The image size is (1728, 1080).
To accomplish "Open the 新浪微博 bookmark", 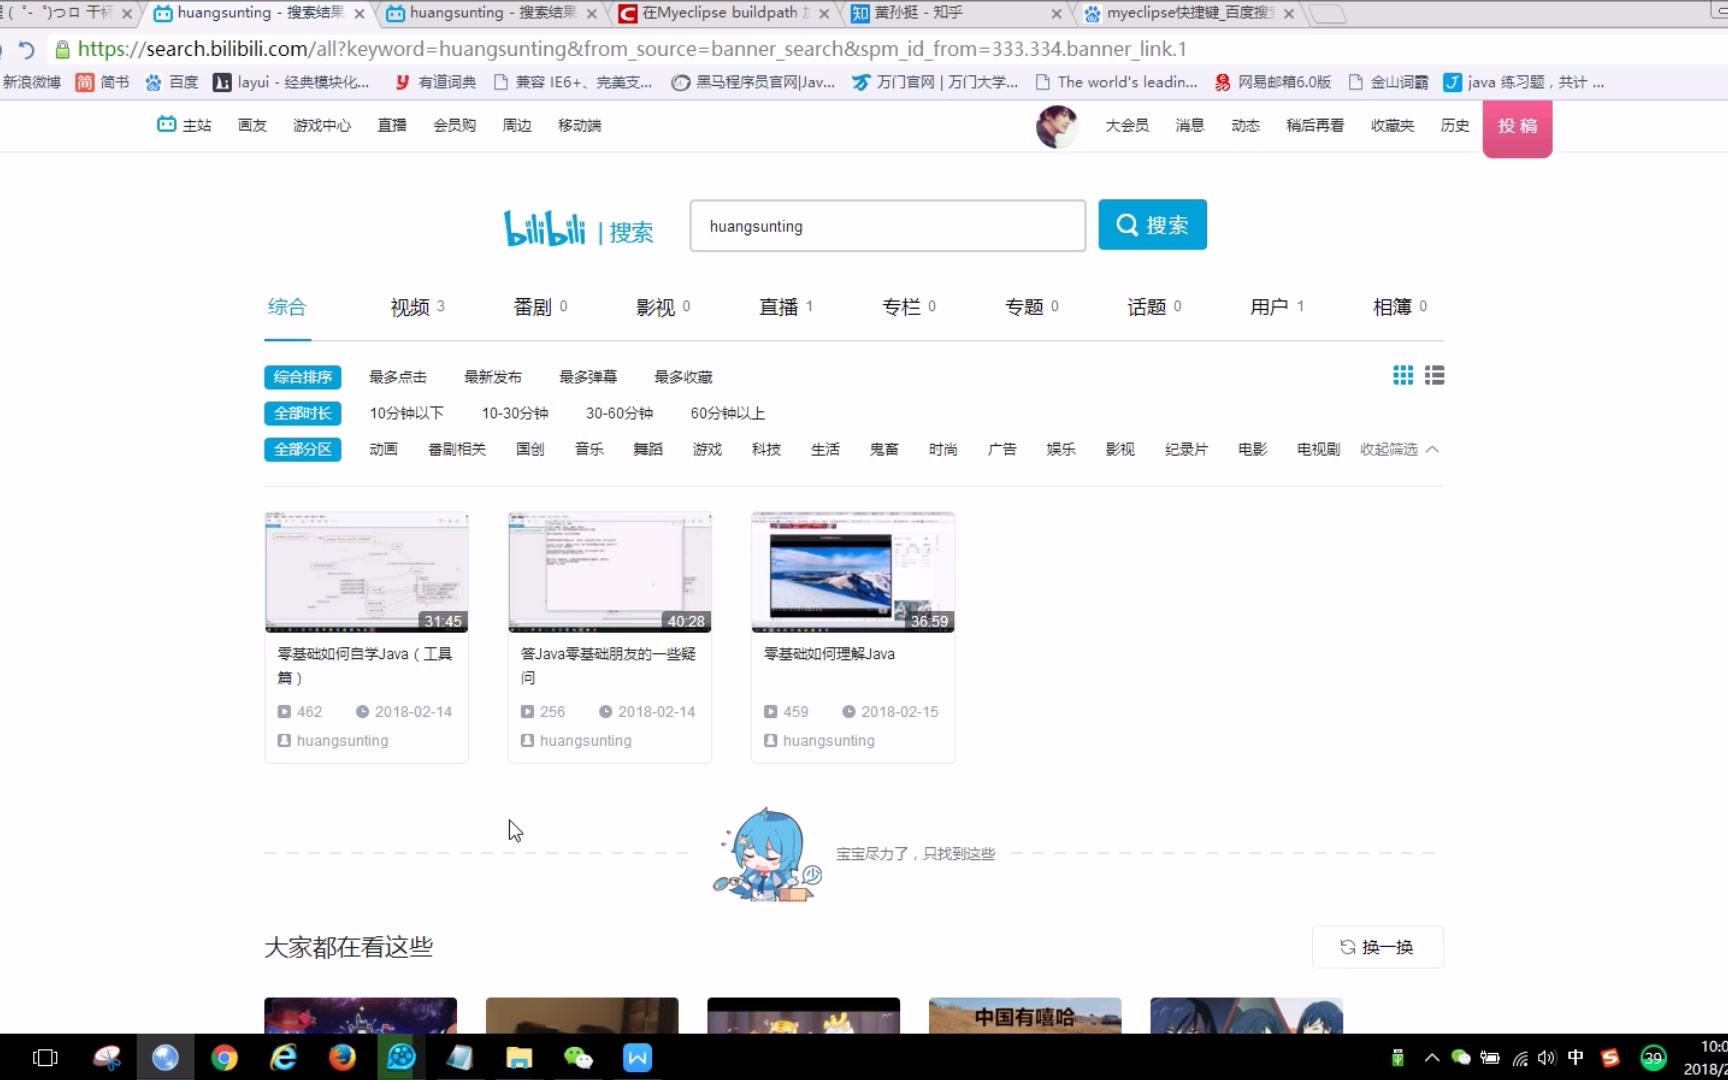I will point(31,82).
